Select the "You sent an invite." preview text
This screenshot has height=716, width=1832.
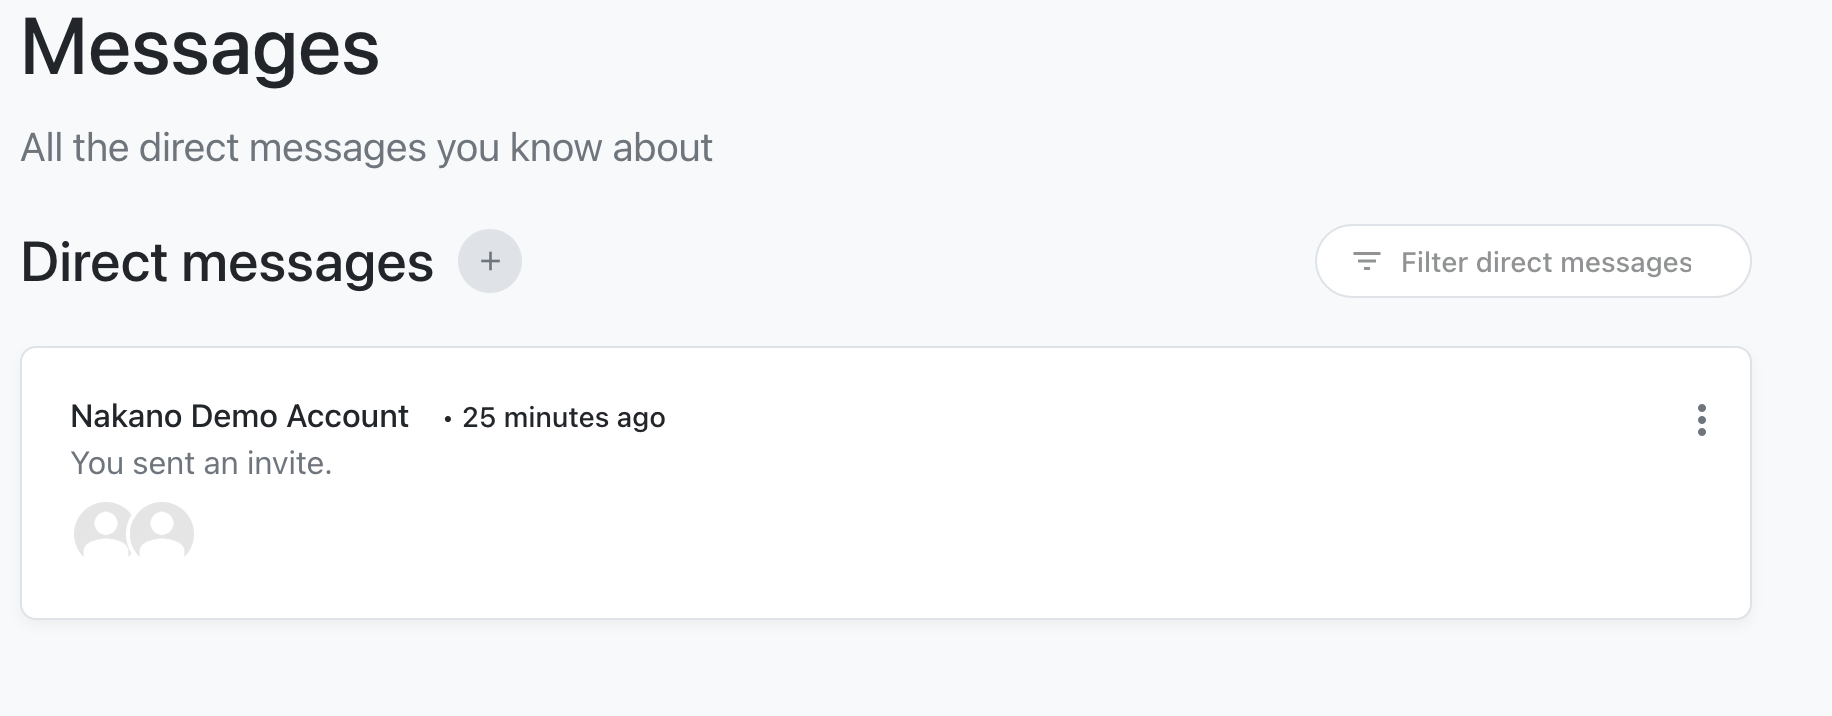[201, 463]
